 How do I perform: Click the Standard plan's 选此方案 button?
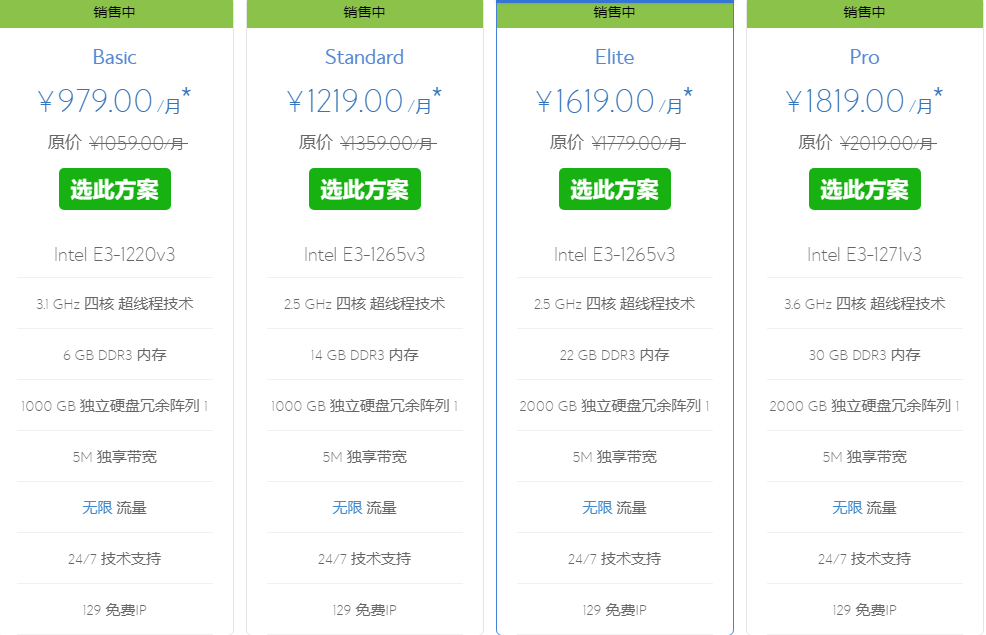click(364, 189)
